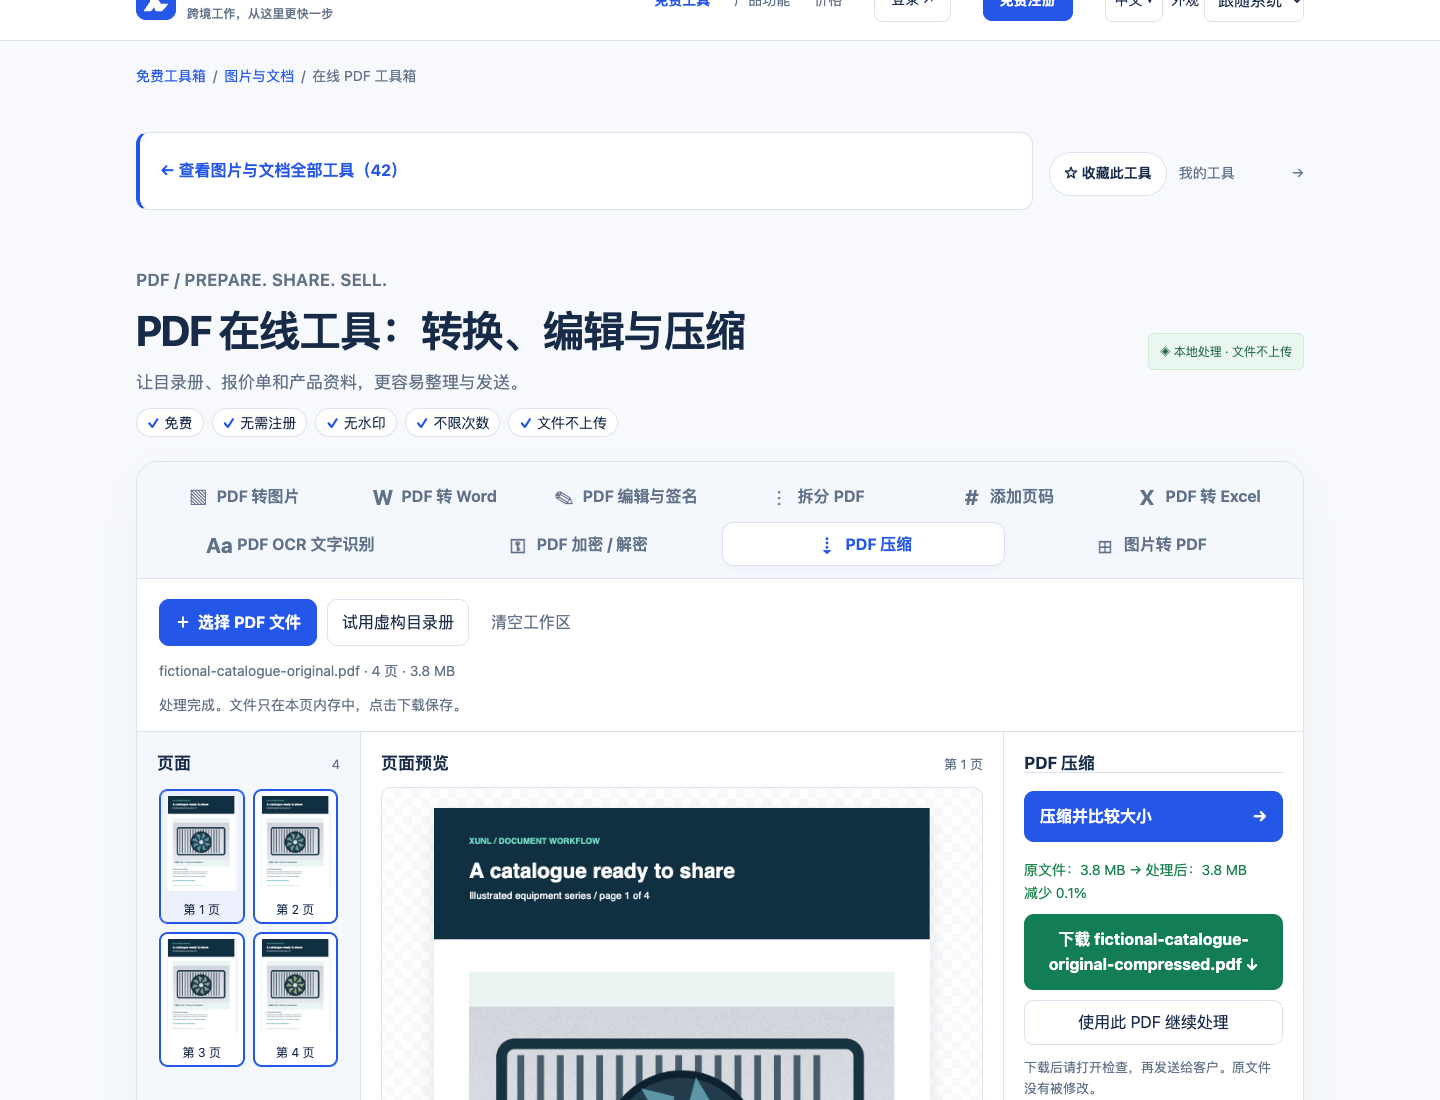This screenshot has height=1100, width=1440.
Task: Select the 添加页码 hash icon
Action: 971,497
